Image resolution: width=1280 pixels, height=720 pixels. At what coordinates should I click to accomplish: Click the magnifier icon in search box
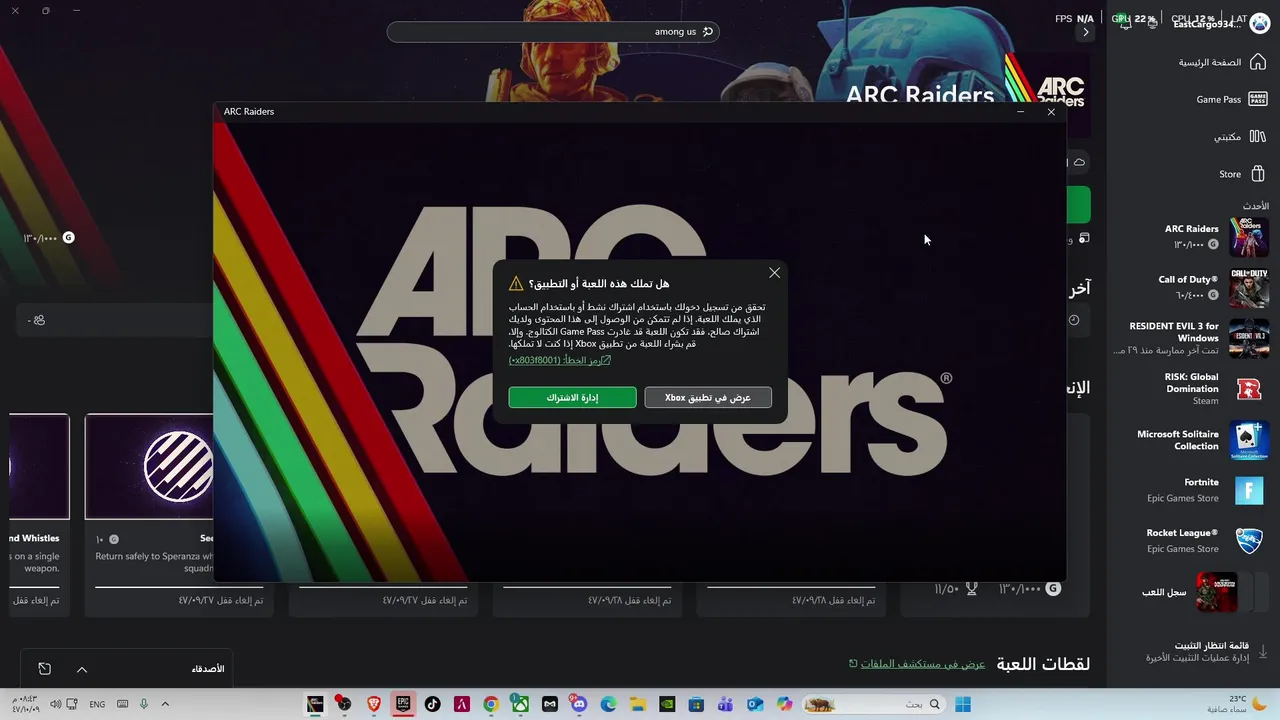tap(708, 32)
